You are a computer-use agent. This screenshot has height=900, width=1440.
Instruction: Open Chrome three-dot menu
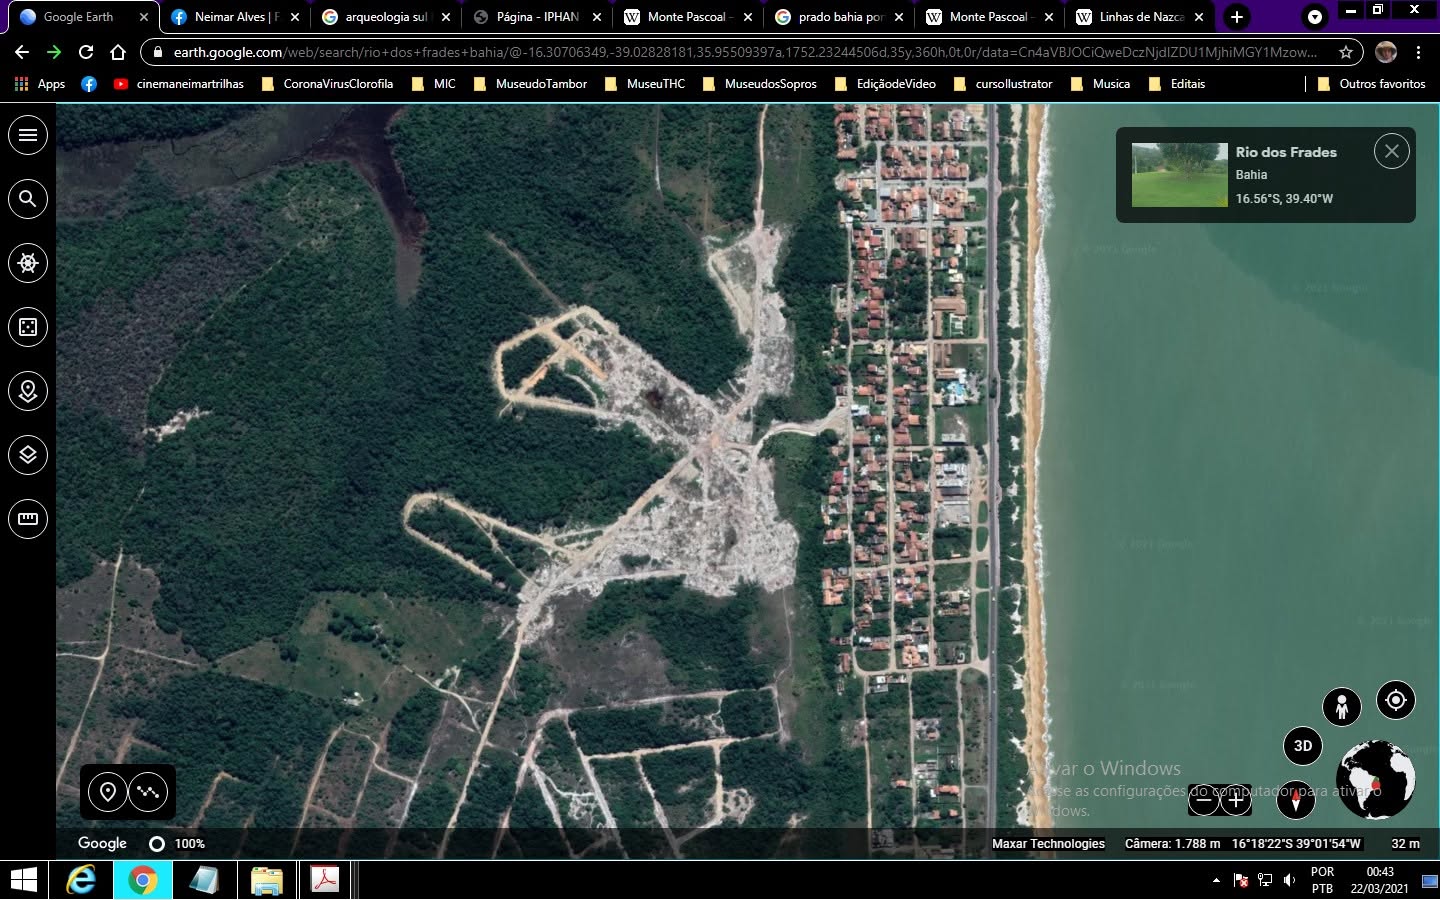[1419, 52]
